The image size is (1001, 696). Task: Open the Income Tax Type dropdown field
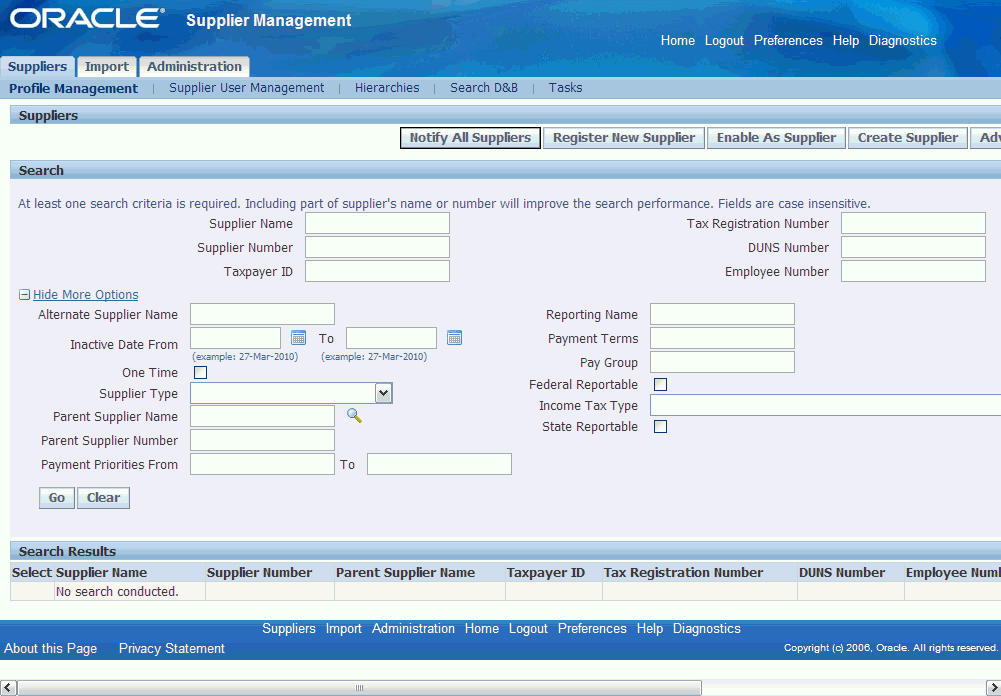(x=825, y=405)
